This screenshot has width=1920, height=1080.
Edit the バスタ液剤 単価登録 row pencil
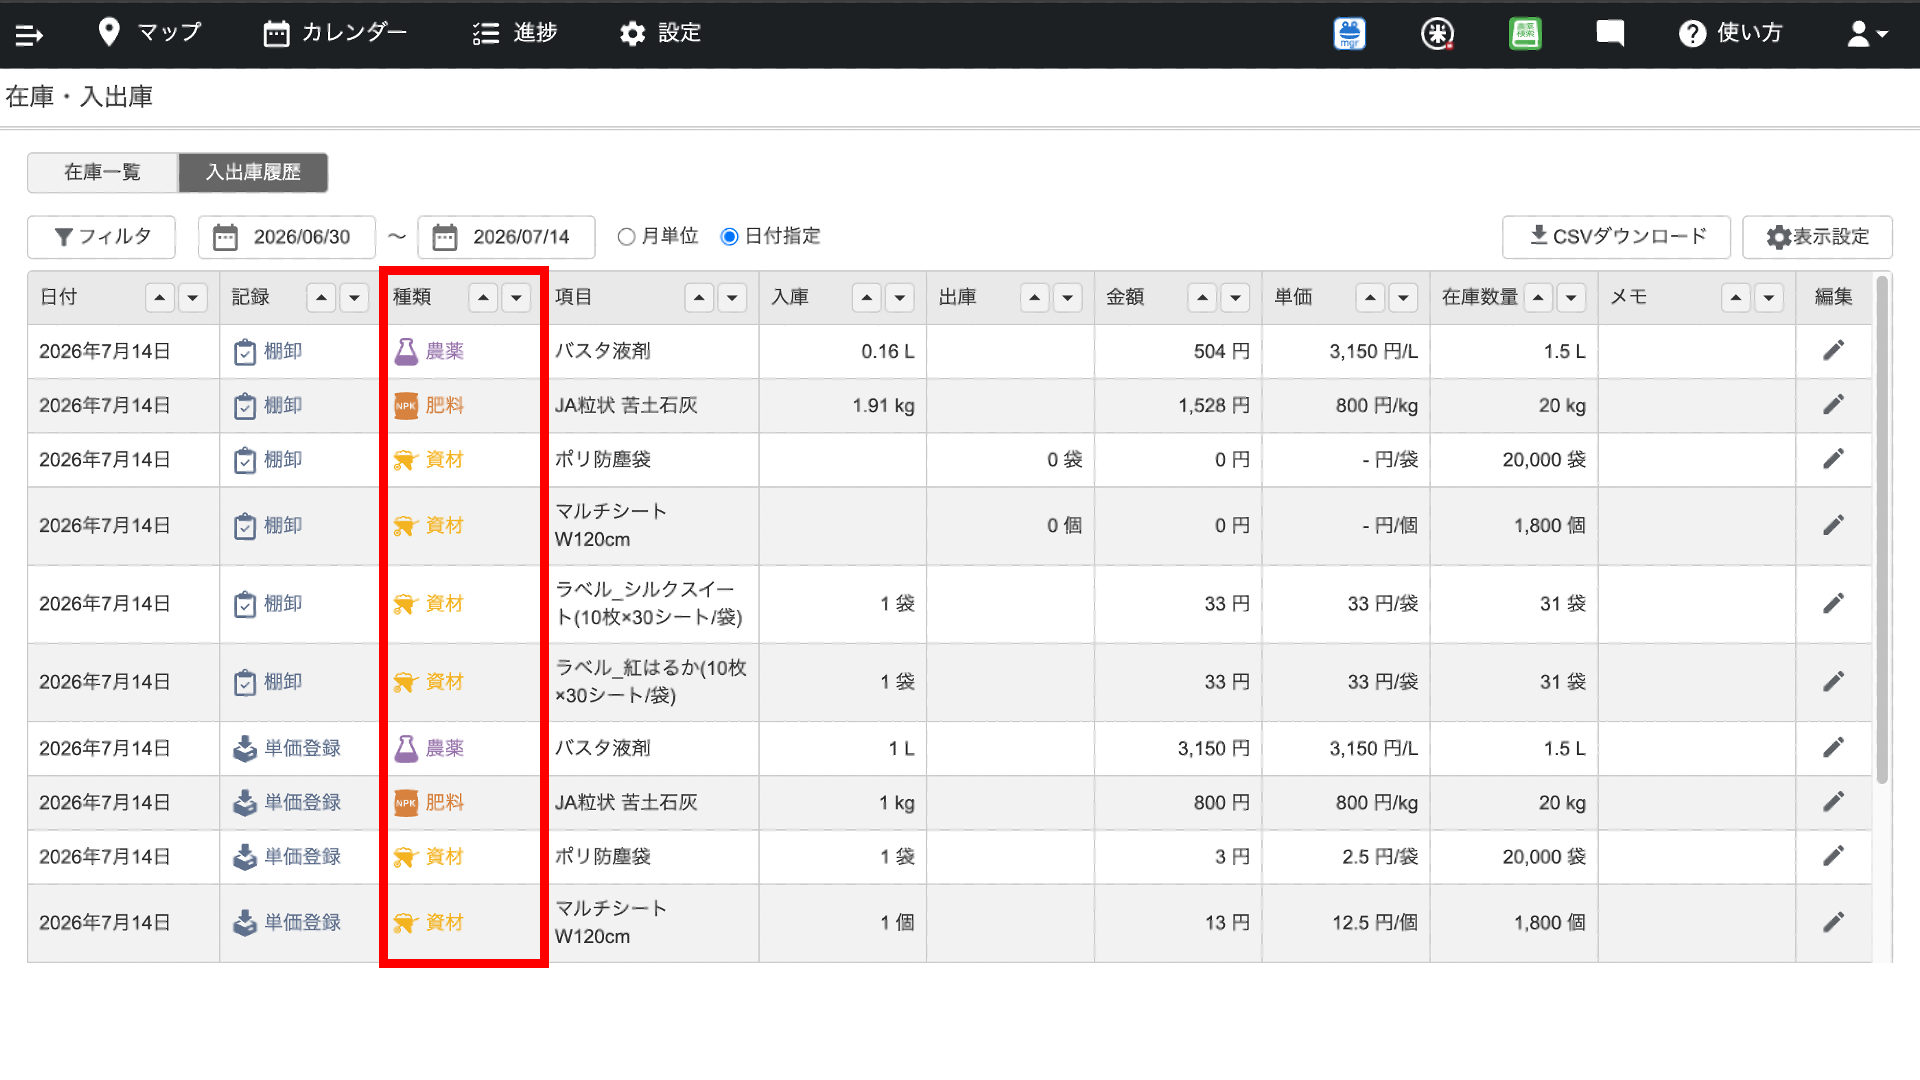coord(1833,748)
